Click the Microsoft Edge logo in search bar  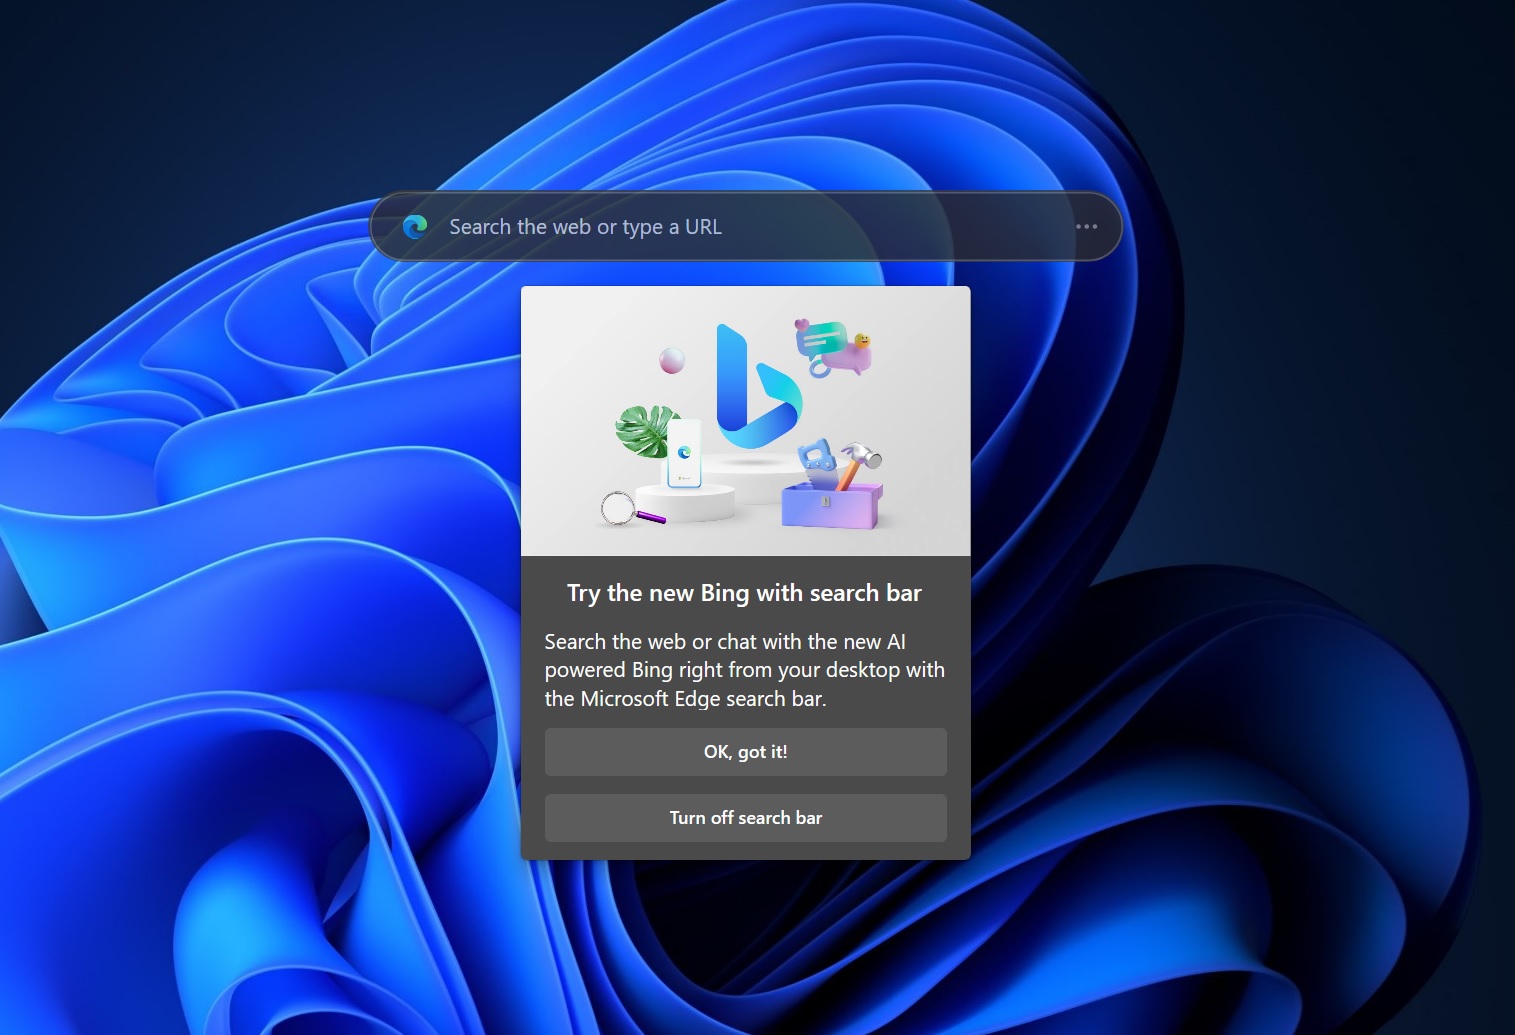point(415,227)
